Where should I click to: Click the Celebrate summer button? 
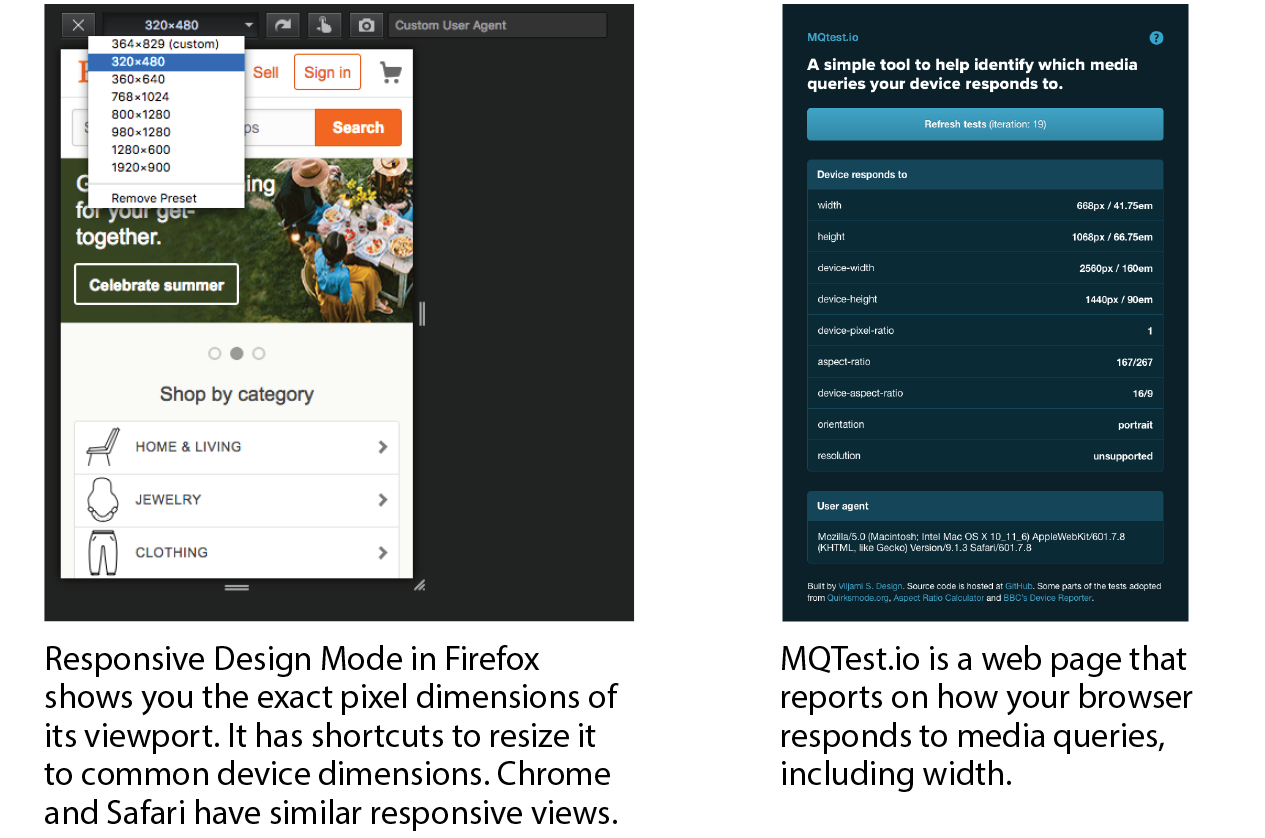point(156,285)
